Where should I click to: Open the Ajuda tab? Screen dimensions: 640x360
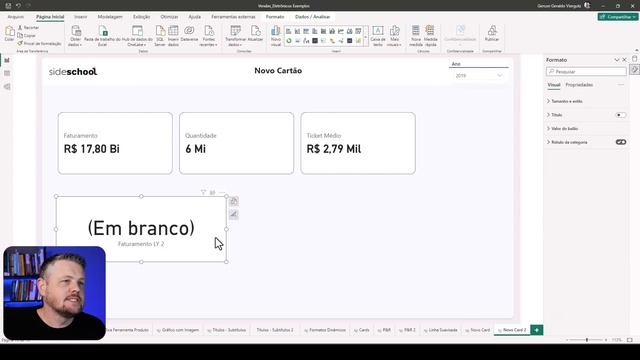point(194,17)
